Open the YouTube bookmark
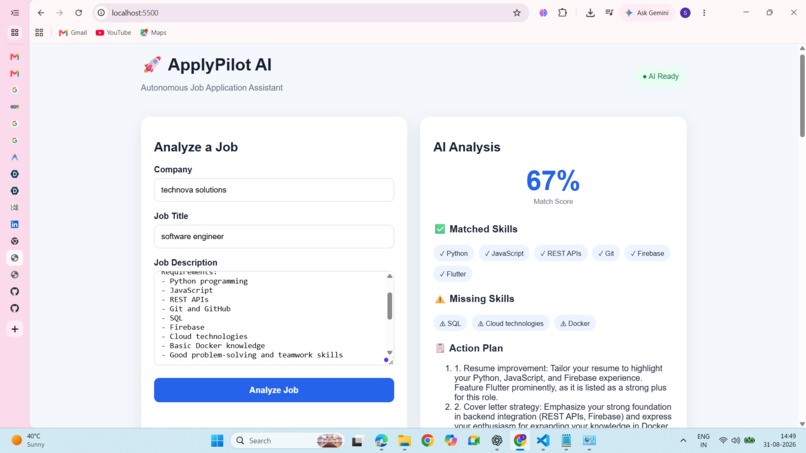 [113, 32]
